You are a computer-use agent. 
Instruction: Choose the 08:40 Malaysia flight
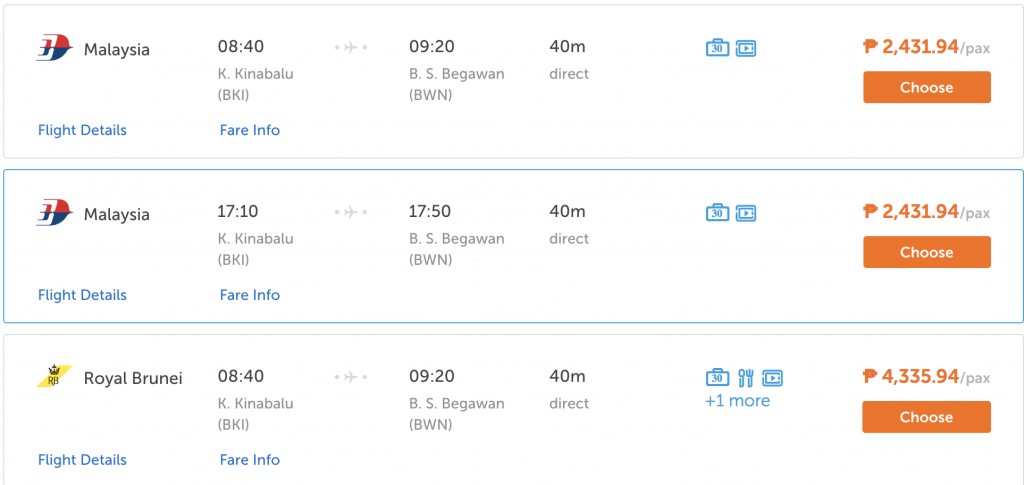pyautogui.click(x=927, y=87)
